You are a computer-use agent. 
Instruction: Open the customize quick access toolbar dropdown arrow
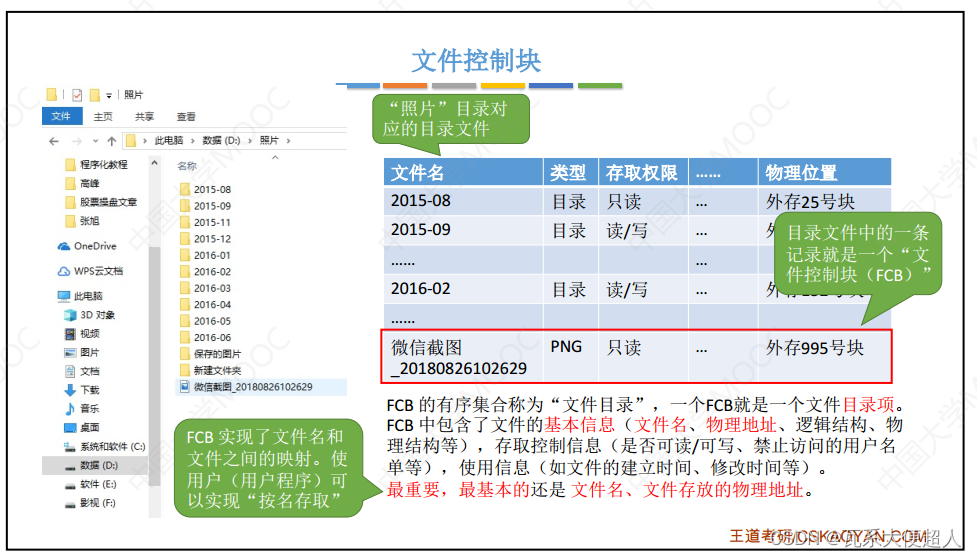(x=109, y=95)
